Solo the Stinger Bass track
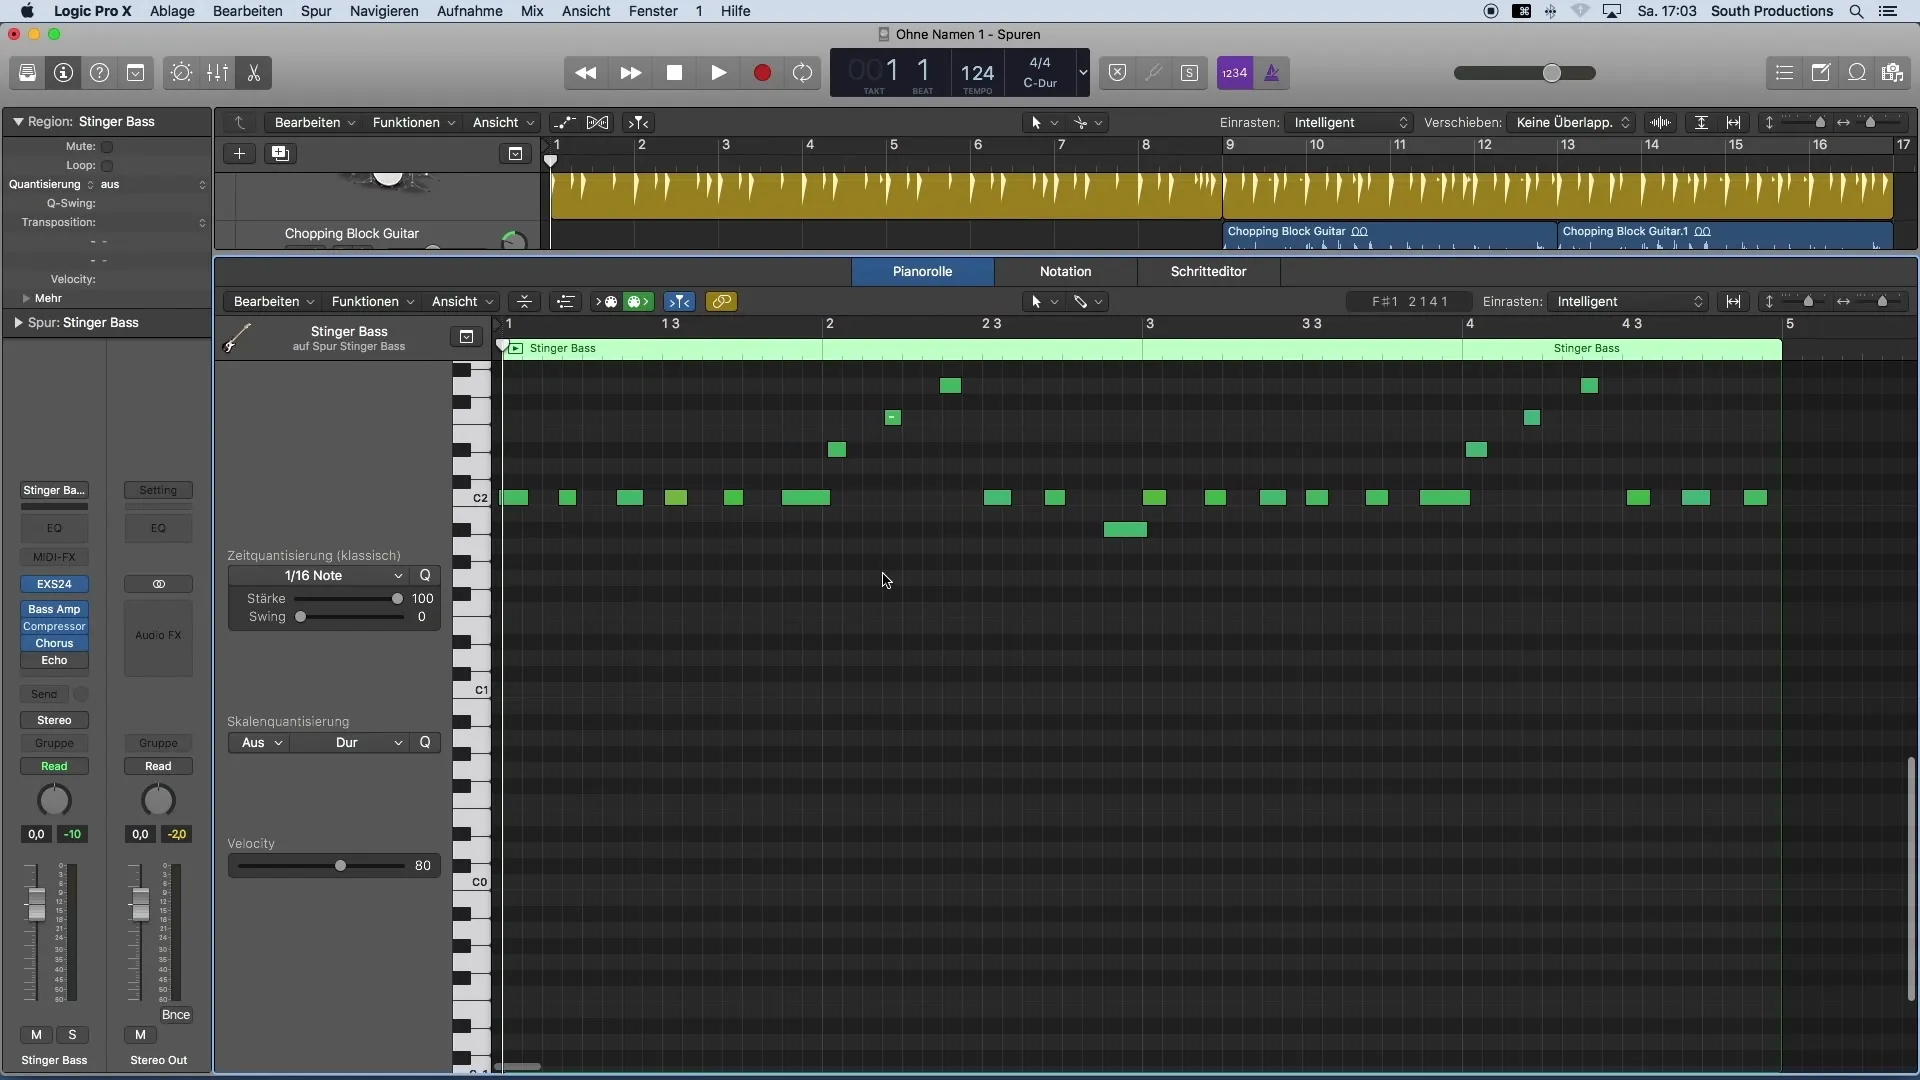The height and width of the screenshot is (1080, 1920). [x=71, y=1034]
